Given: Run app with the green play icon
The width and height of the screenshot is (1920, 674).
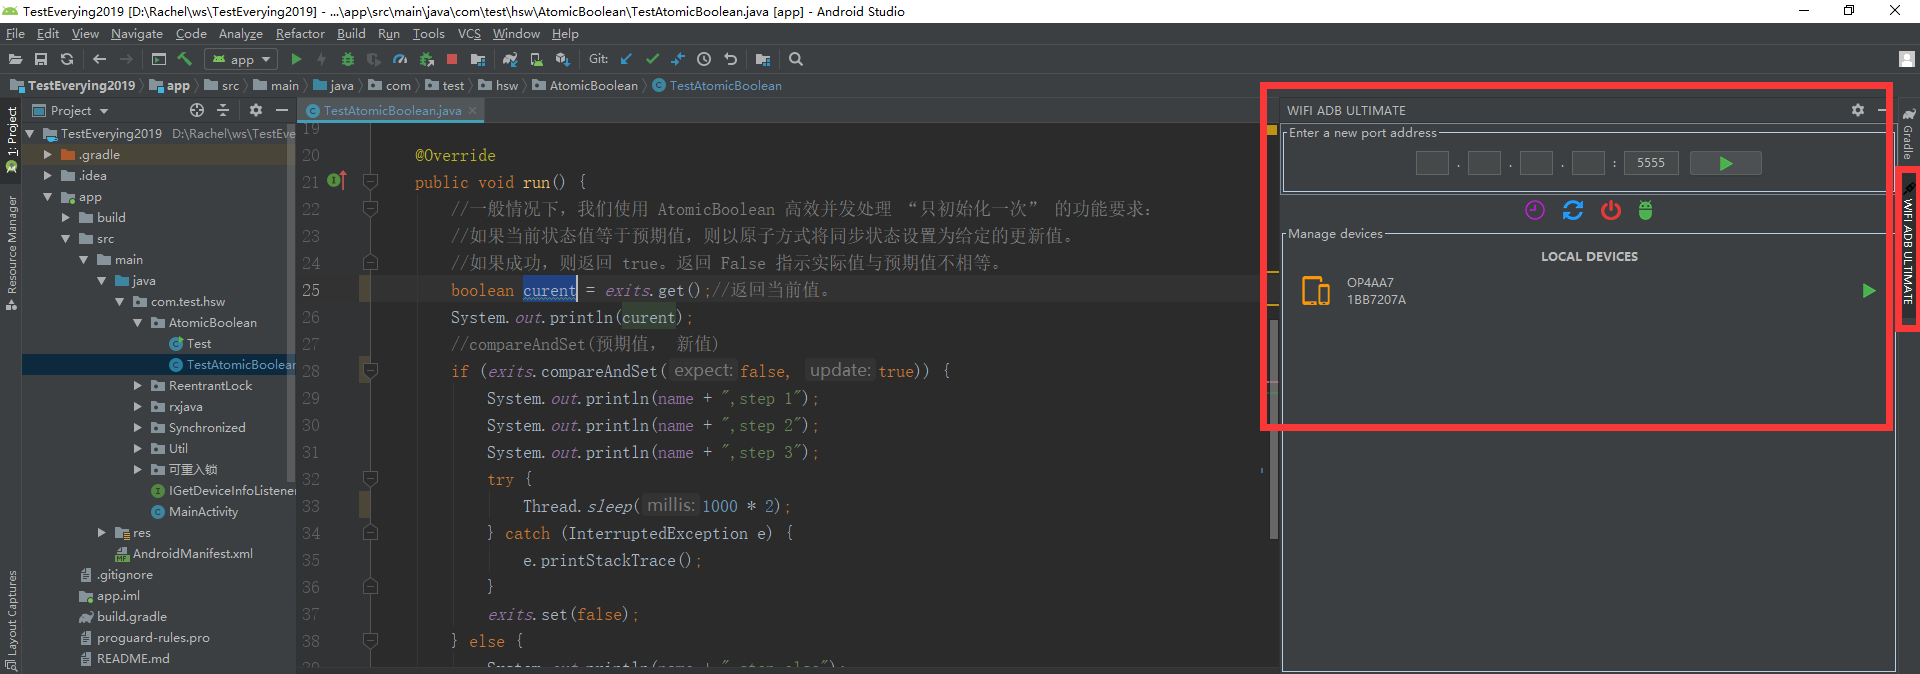Looking at the screenshot, I should (x=296, y=59).
